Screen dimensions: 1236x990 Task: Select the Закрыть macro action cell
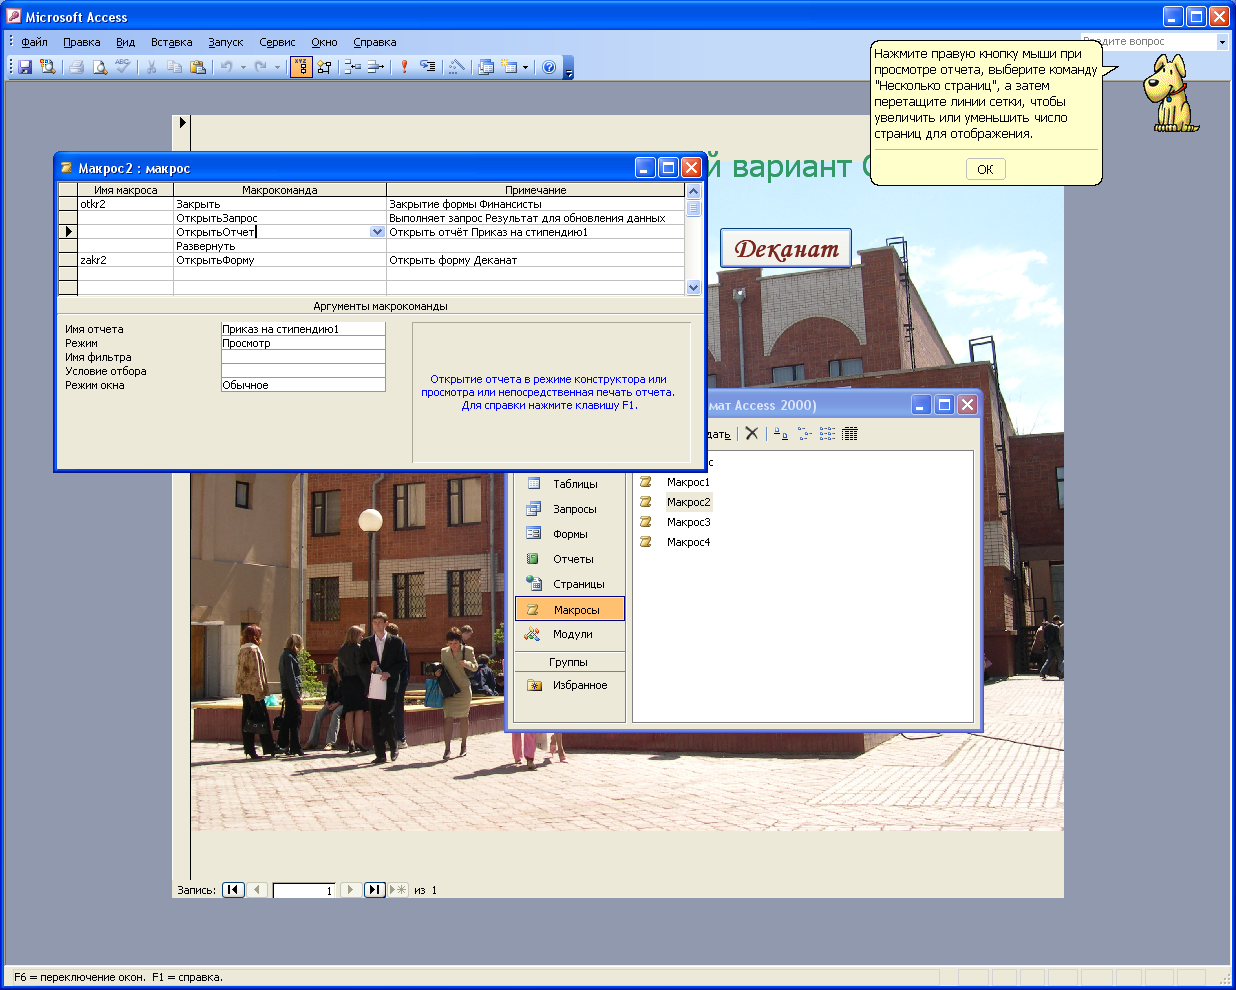[x=279, y=204]
